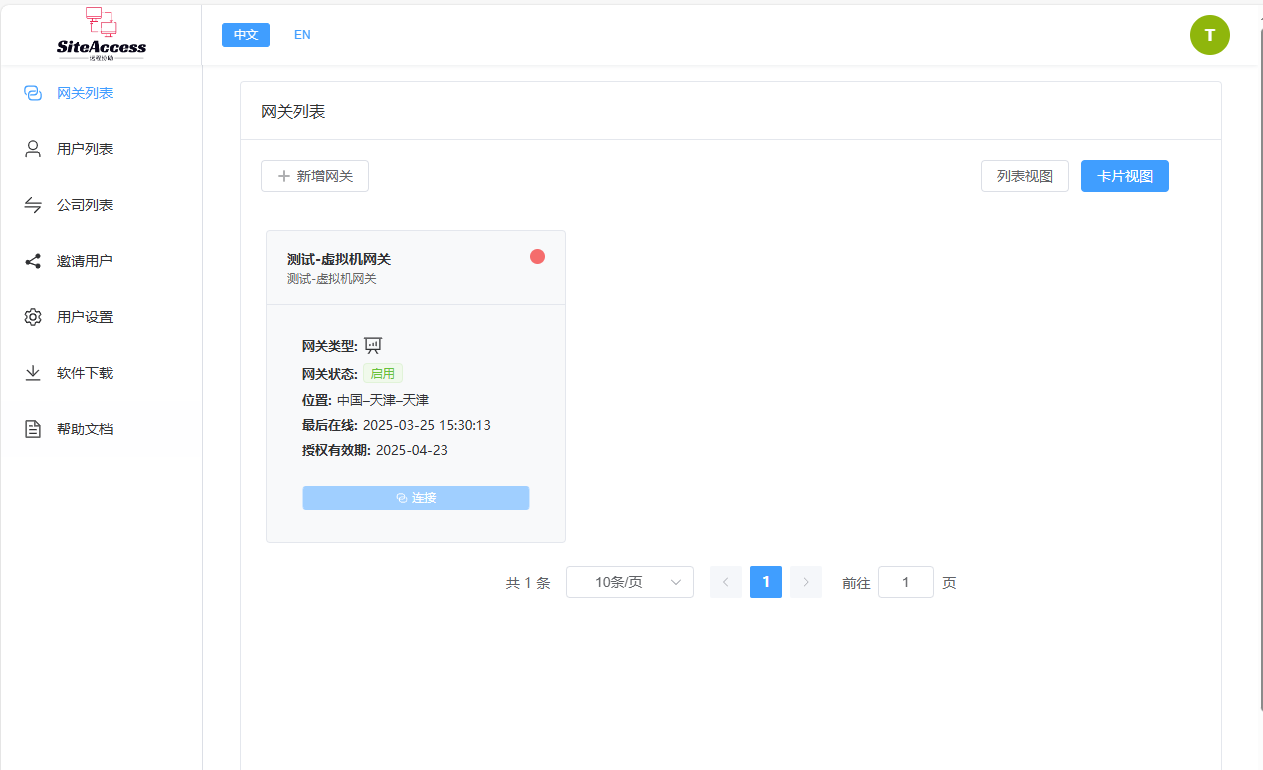Click the 新增网关 add gateway button
Image resolution: width=1263 pixels, height=770 pixels.
click(315, 176)
